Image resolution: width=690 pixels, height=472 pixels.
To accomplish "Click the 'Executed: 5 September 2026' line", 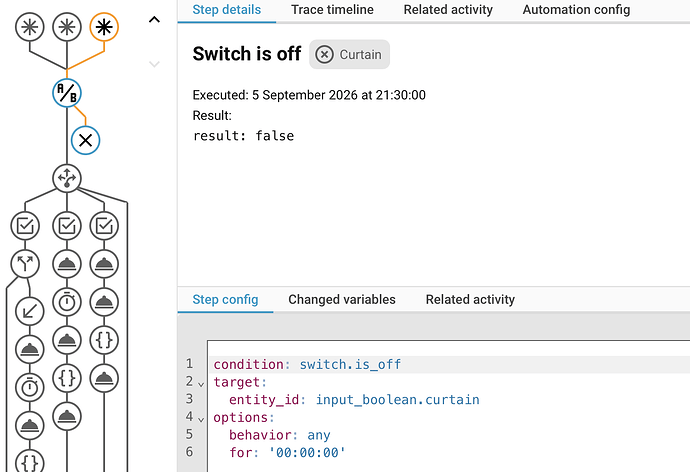I will pos(309,95).
